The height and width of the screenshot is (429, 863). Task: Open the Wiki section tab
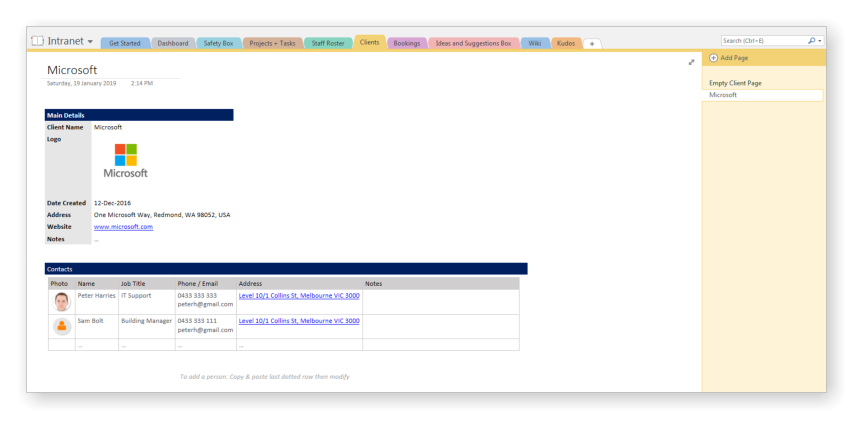[x=535, y=43]
